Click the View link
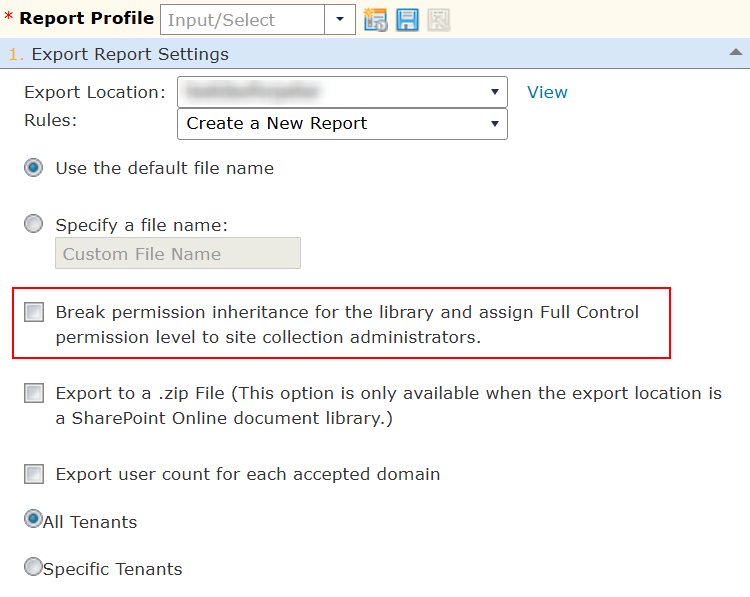Viewport: 750px width, 597px height. pos(547,92)
